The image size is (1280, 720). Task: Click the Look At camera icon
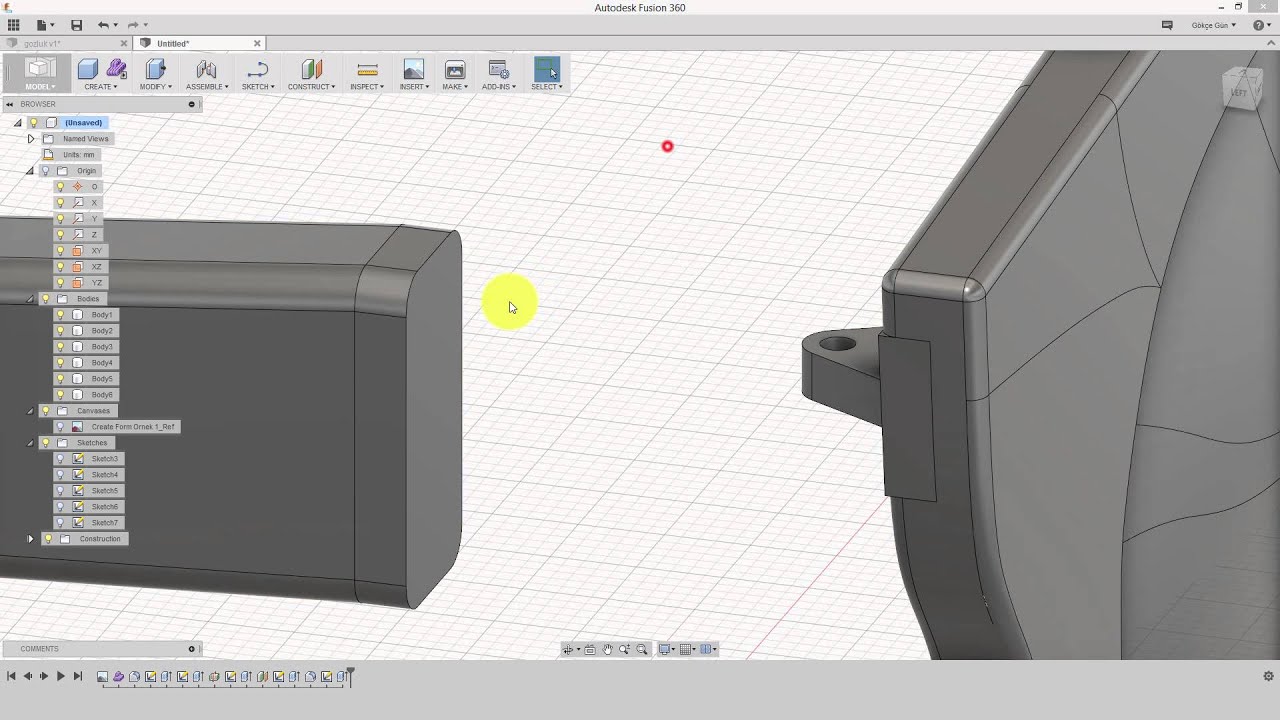pyautogui.click(x=590, y=649)
